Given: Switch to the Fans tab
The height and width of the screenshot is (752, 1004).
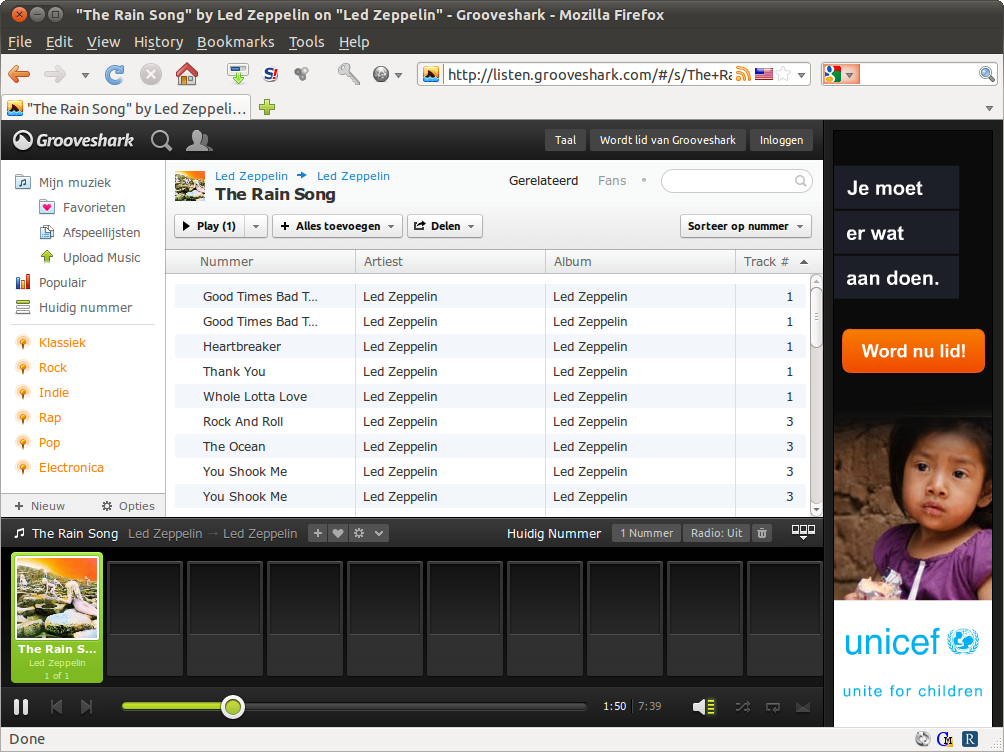Looking at the screenshot, I should 612,181.
